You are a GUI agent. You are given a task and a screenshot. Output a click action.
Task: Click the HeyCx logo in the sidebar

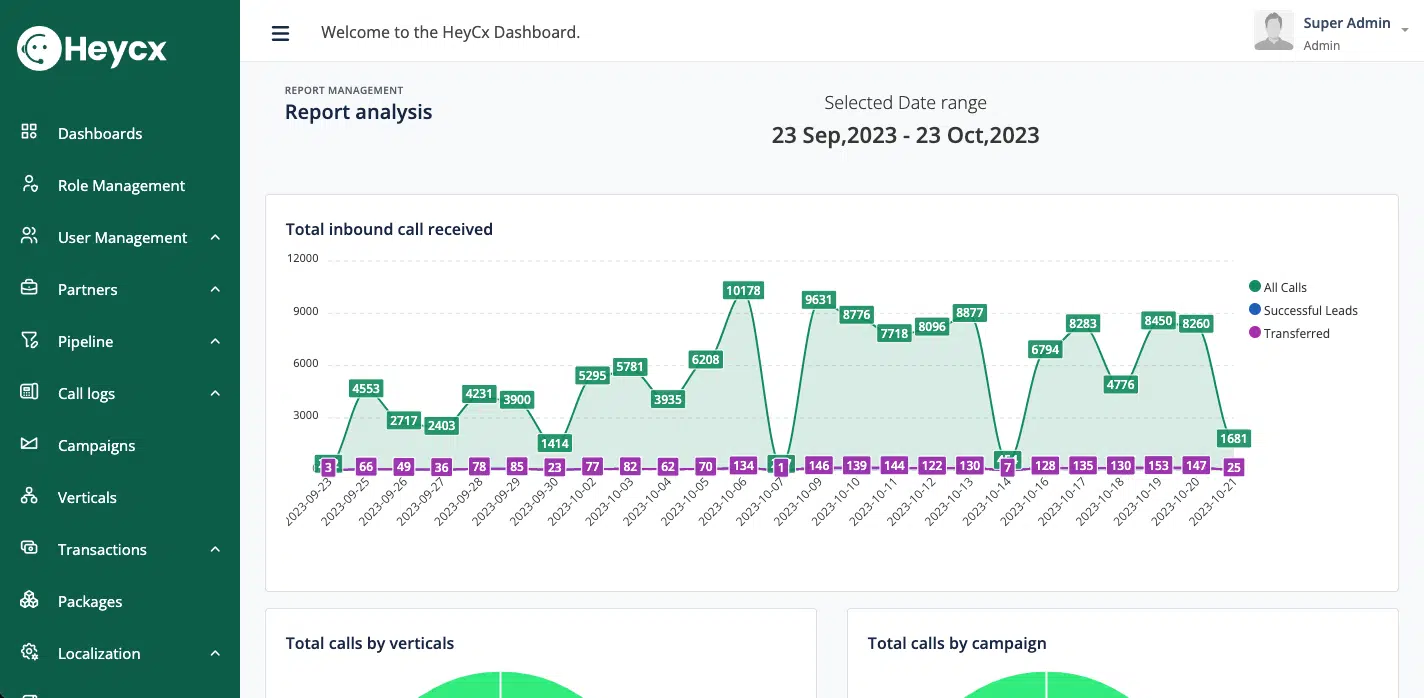pyautogui.click(x=92, y=48)
